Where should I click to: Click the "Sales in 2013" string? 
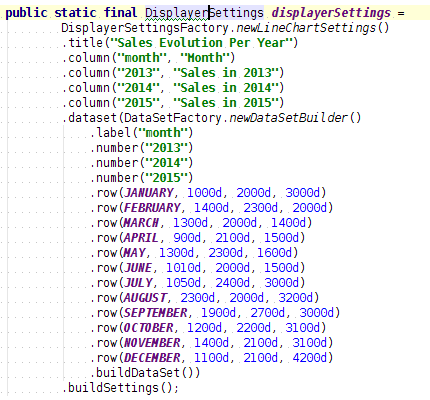point(225,73)
